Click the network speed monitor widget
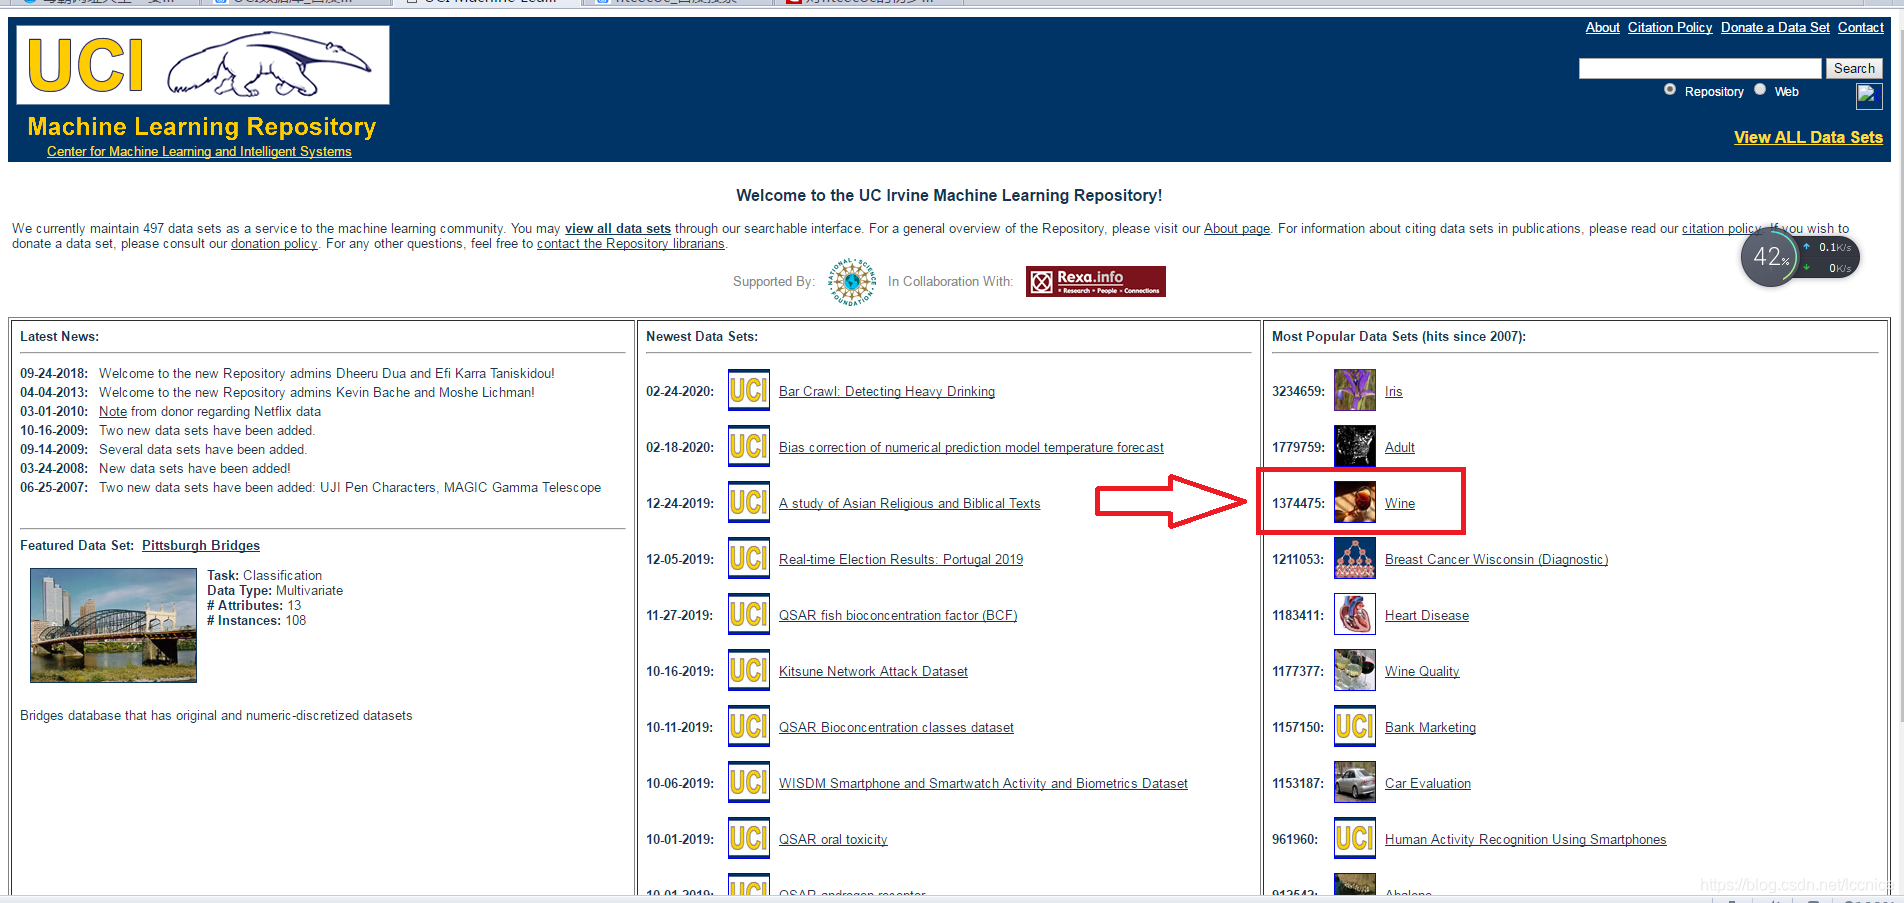 (1800, 258)
